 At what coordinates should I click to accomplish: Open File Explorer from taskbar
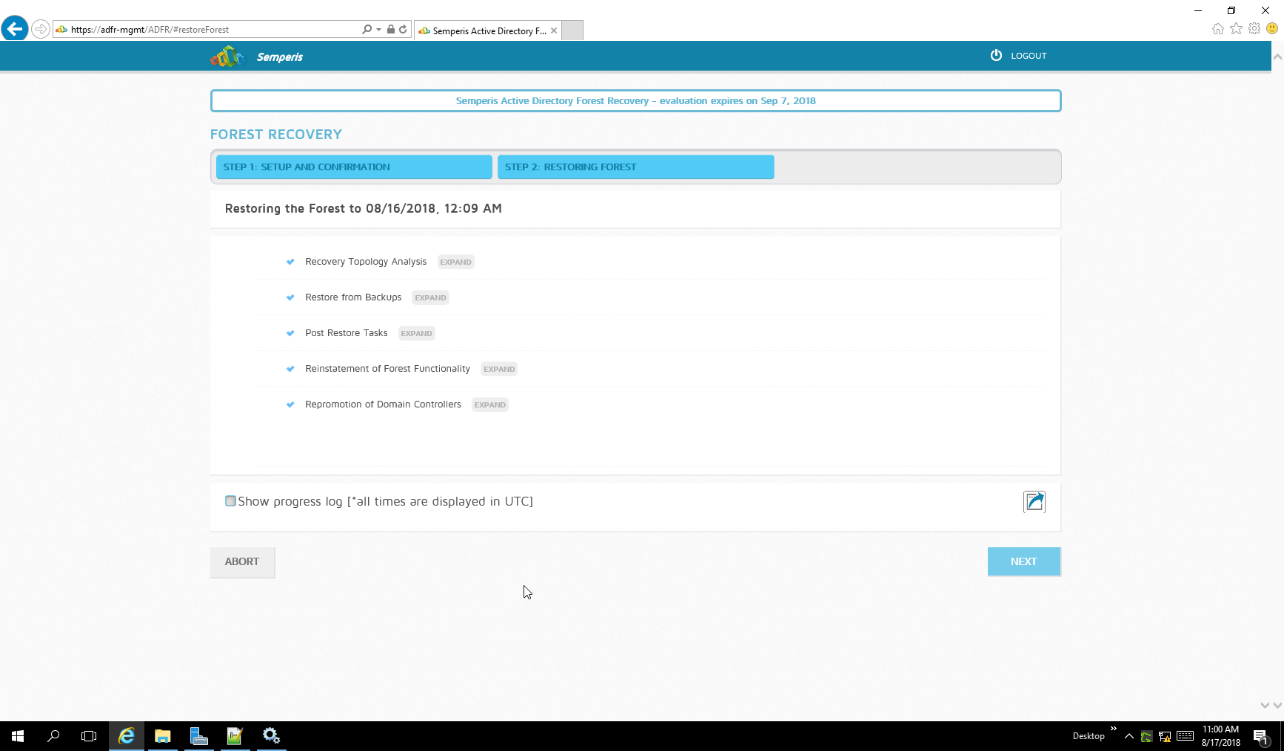pyautogui.click(x=162, y=736)
